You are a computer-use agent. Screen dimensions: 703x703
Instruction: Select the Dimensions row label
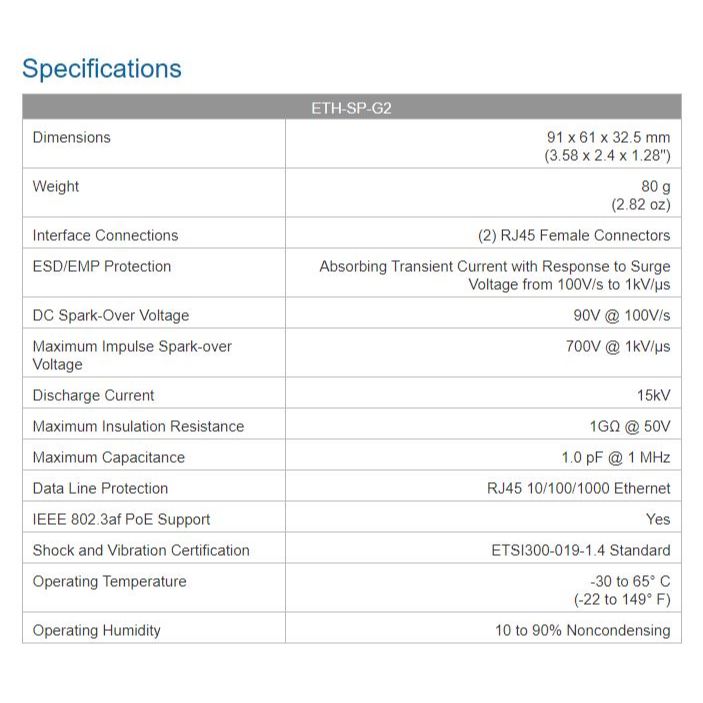coord(72,137)
